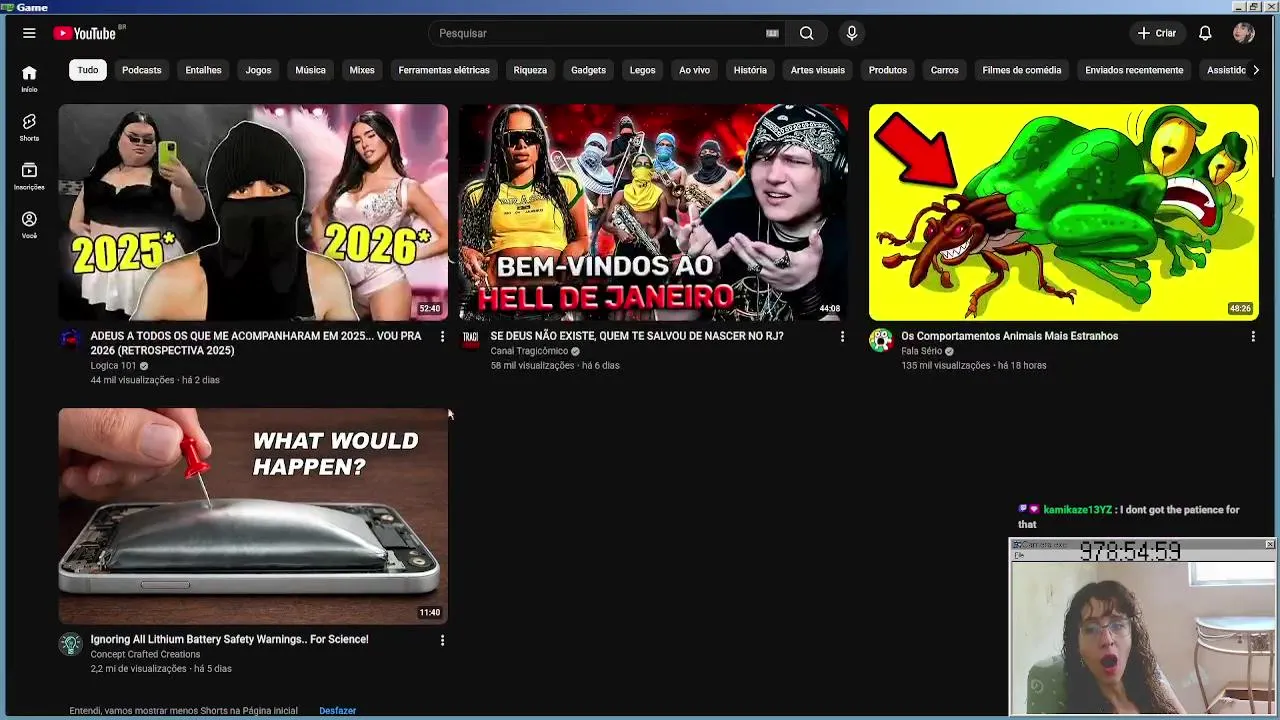Click the Criar button

click(x=1157, y=33)
